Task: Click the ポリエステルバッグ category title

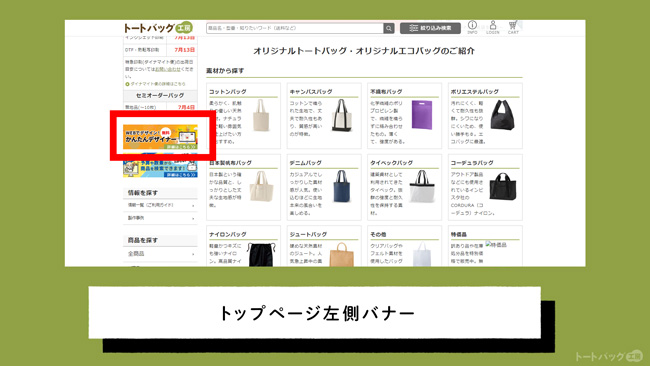Action: click(x=475, y=92)
